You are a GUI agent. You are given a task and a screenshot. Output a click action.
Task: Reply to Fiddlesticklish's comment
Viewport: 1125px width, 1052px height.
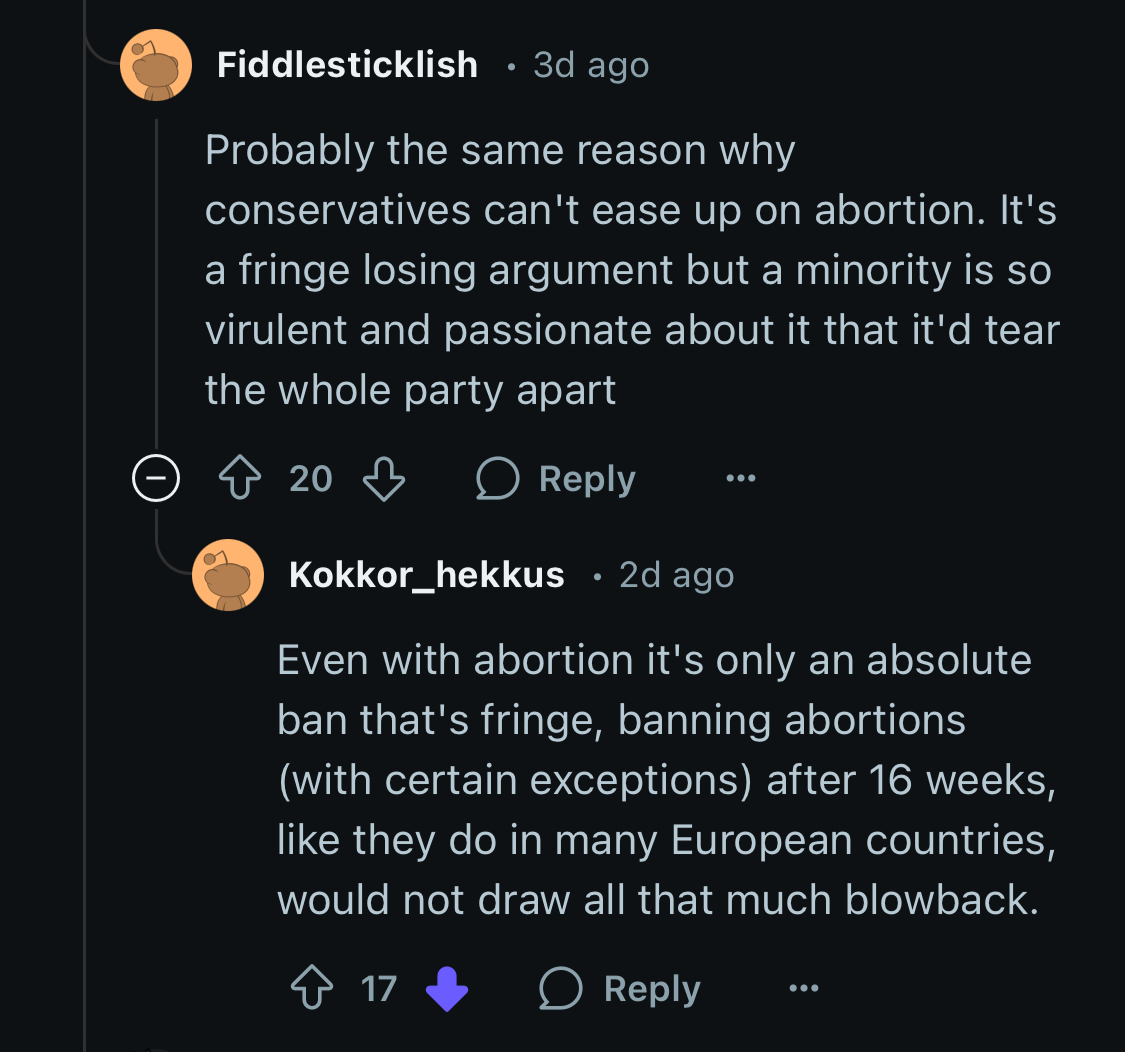(x=557, y=478)
